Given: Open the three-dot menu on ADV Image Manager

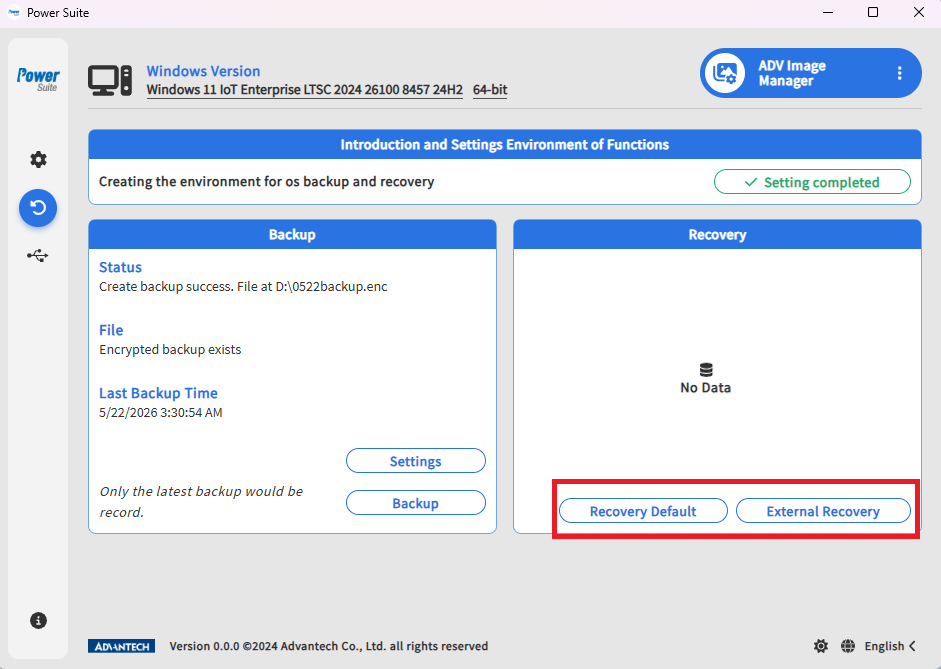Looking at the screenshot, I should pyautogui.click(x=899, y=73).
